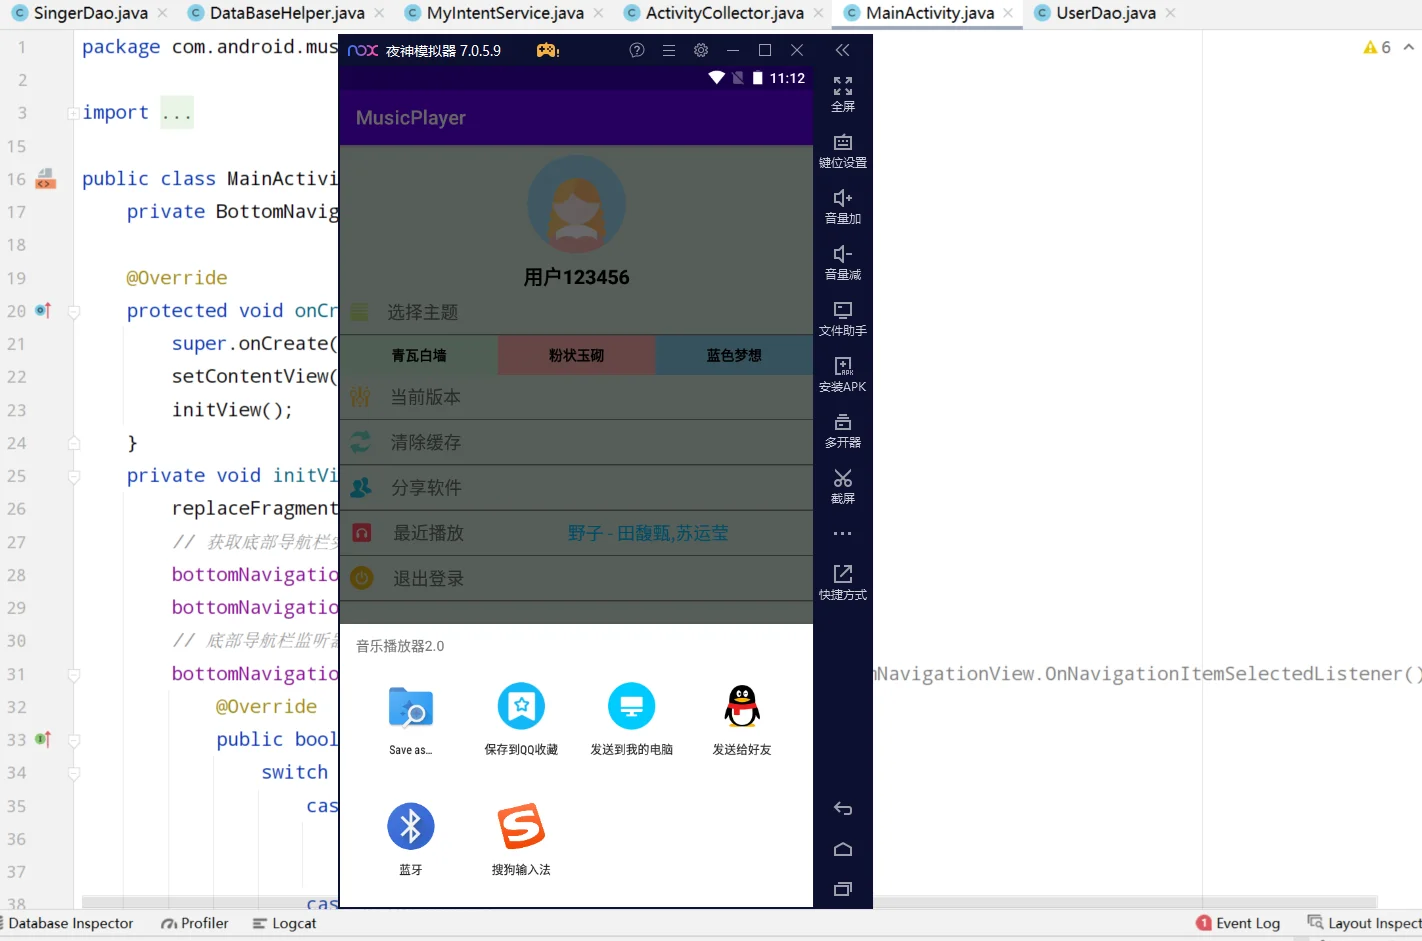Enter fullscreen with Nox 全屏 button
Viewport: 1422px width, 941px height.
843,94
